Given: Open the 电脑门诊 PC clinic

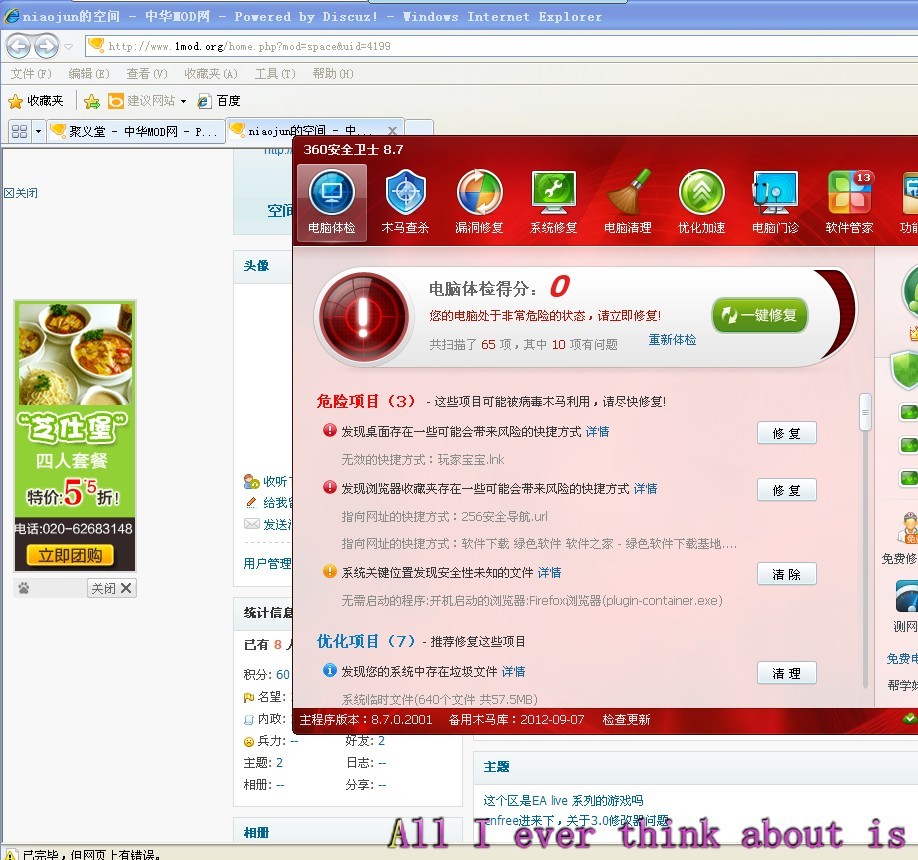Looking at the screenshot, I should (774, 198).
